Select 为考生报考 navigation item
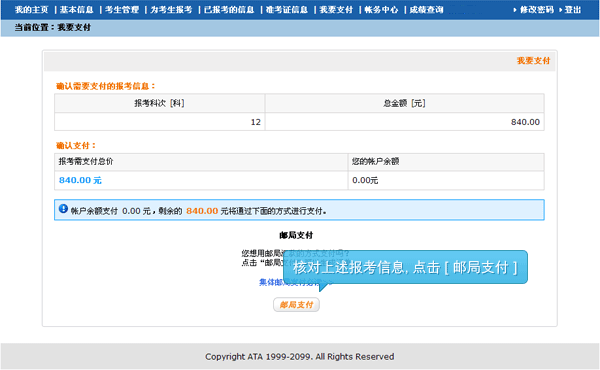 click(171, 10)
